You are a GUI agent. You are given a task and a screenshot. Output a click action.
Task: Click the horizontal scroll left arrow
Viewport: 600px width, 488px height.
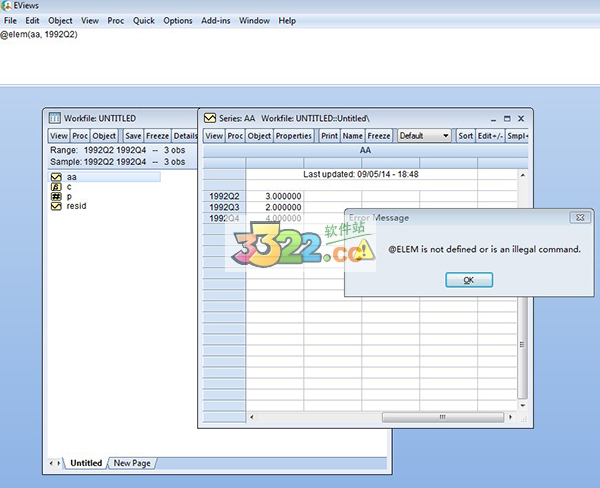click(251, 417)
